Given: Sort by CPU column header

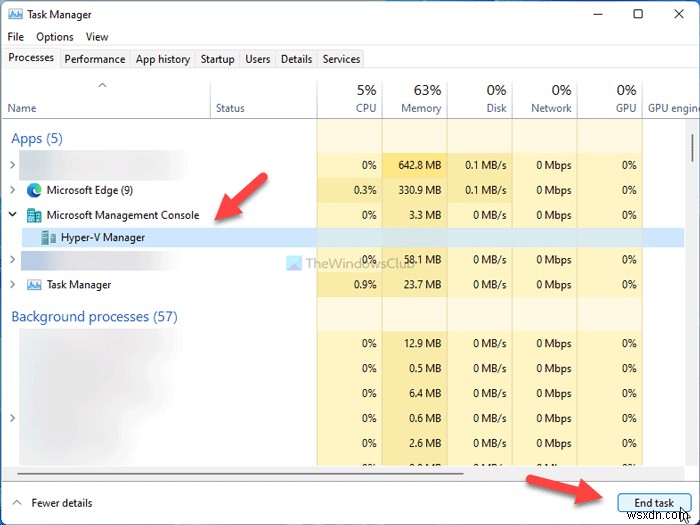Looking at the screenshot, I should tap(350, 100).
